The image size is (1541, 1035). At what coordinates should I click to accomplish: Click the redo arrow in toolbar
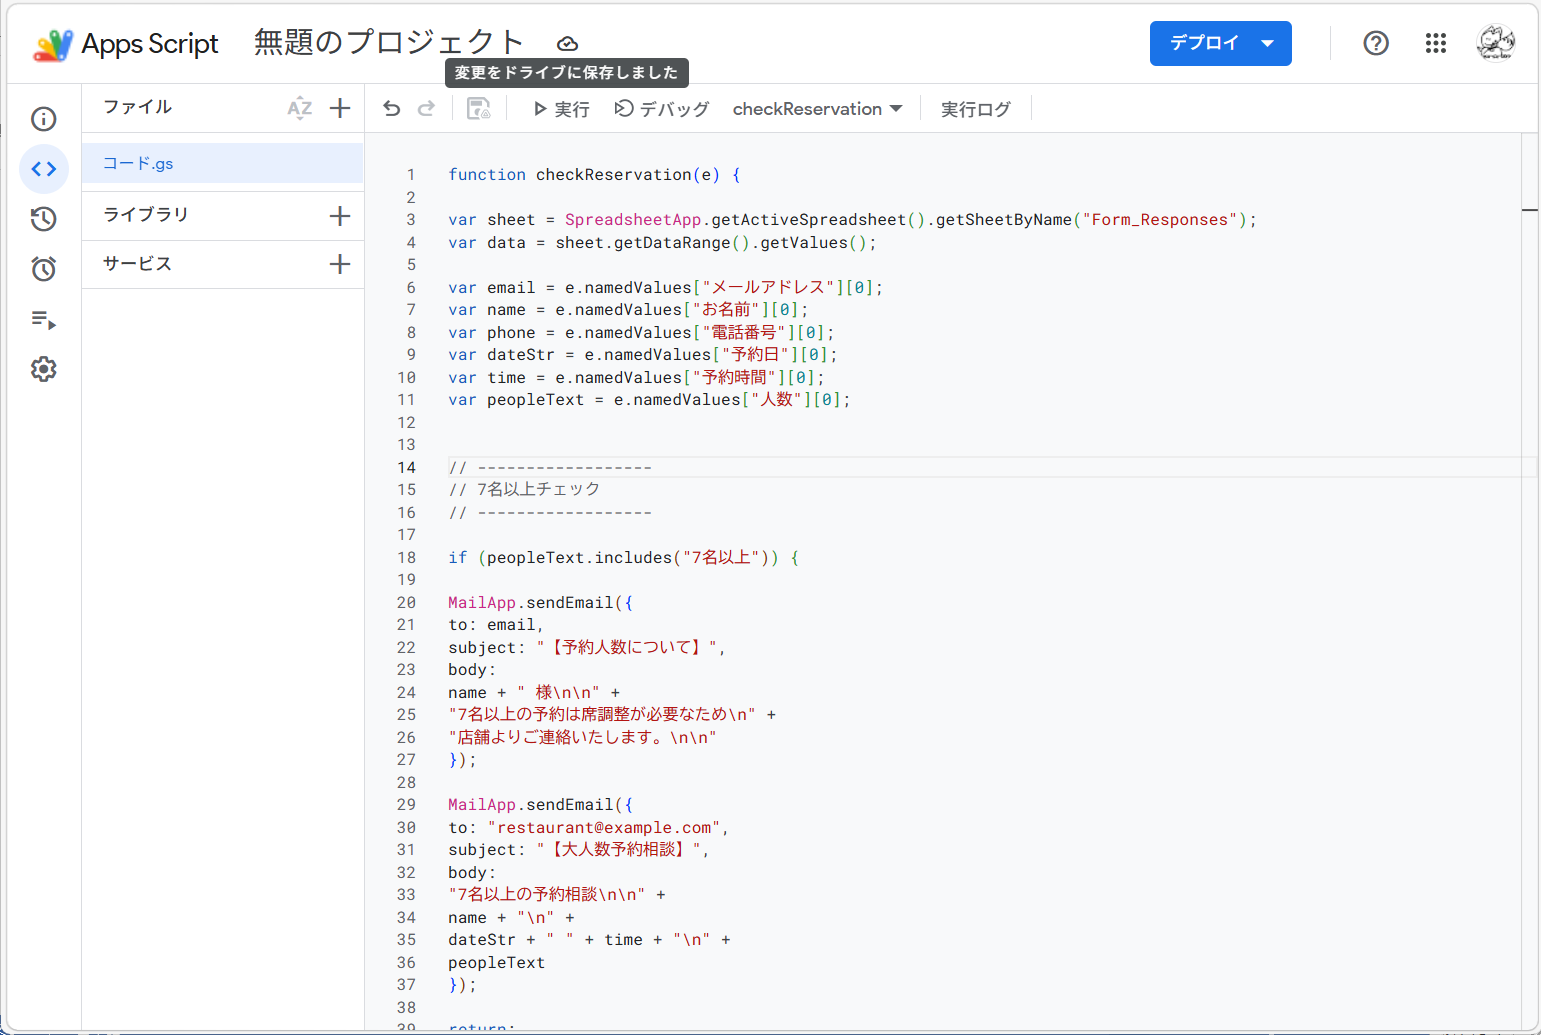pos(427,109)
